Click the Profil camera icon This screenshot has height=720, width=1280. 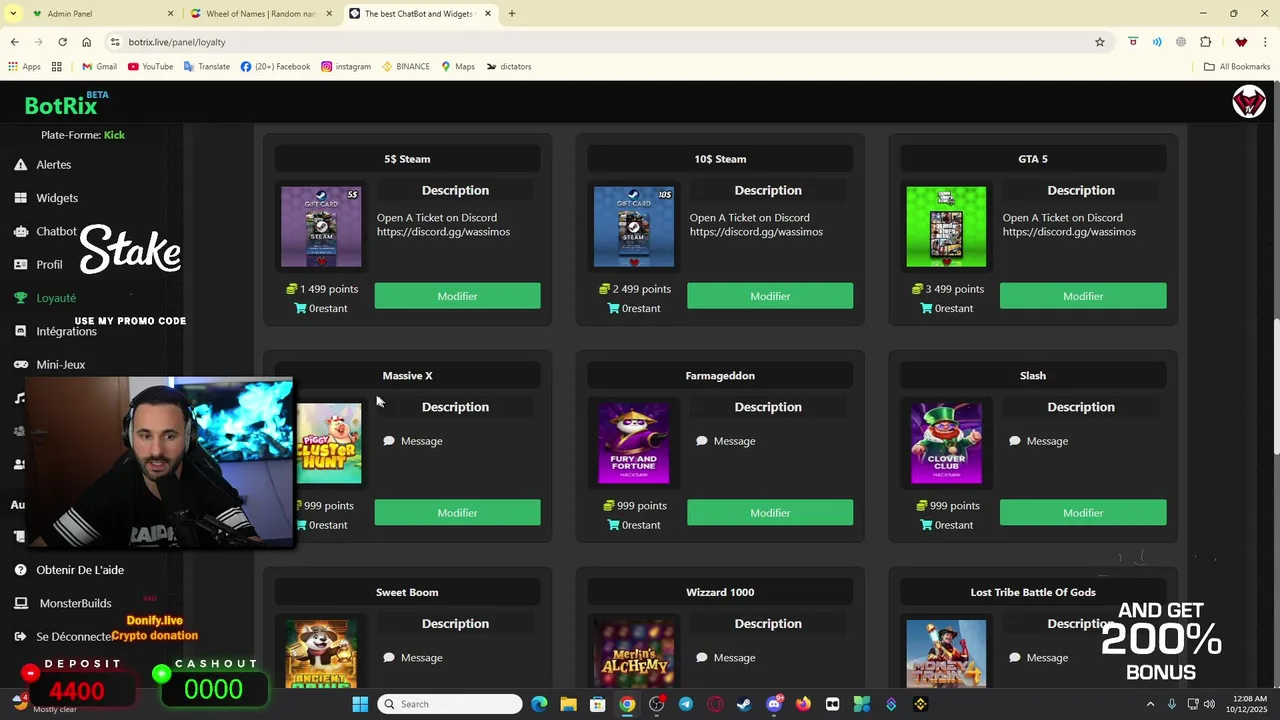[20, 265]
